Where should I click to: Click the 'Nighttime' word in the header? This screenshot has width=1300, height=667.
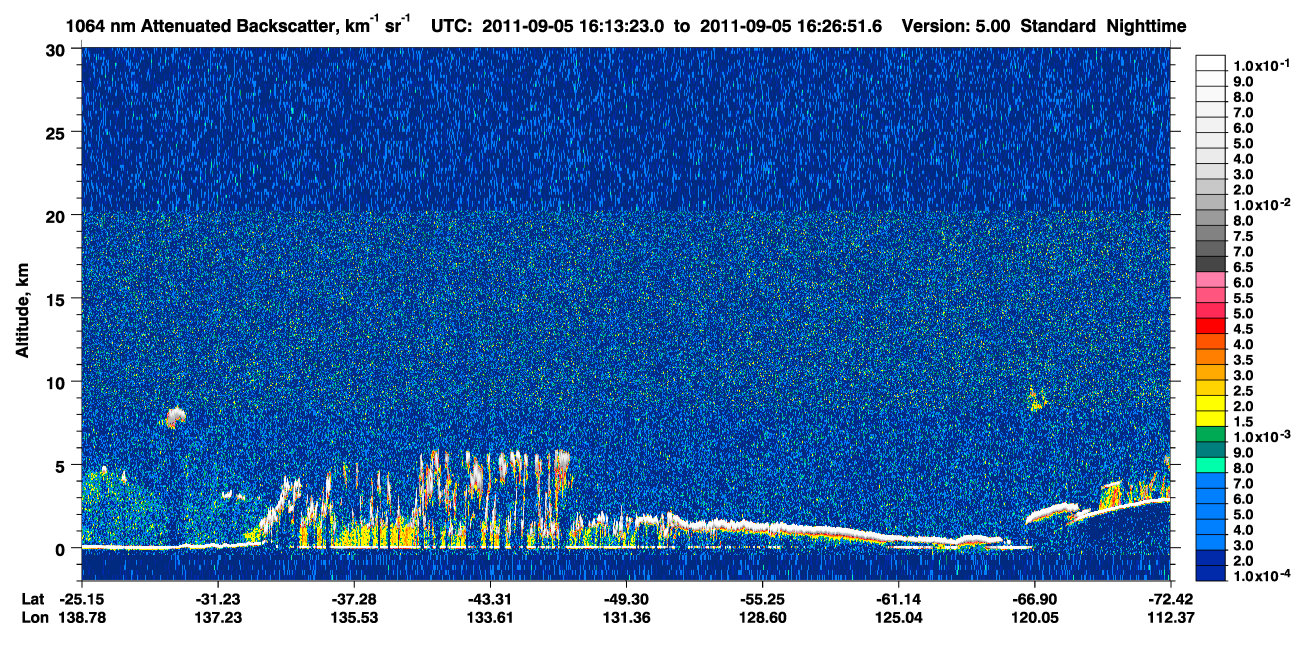(1148, 26)
